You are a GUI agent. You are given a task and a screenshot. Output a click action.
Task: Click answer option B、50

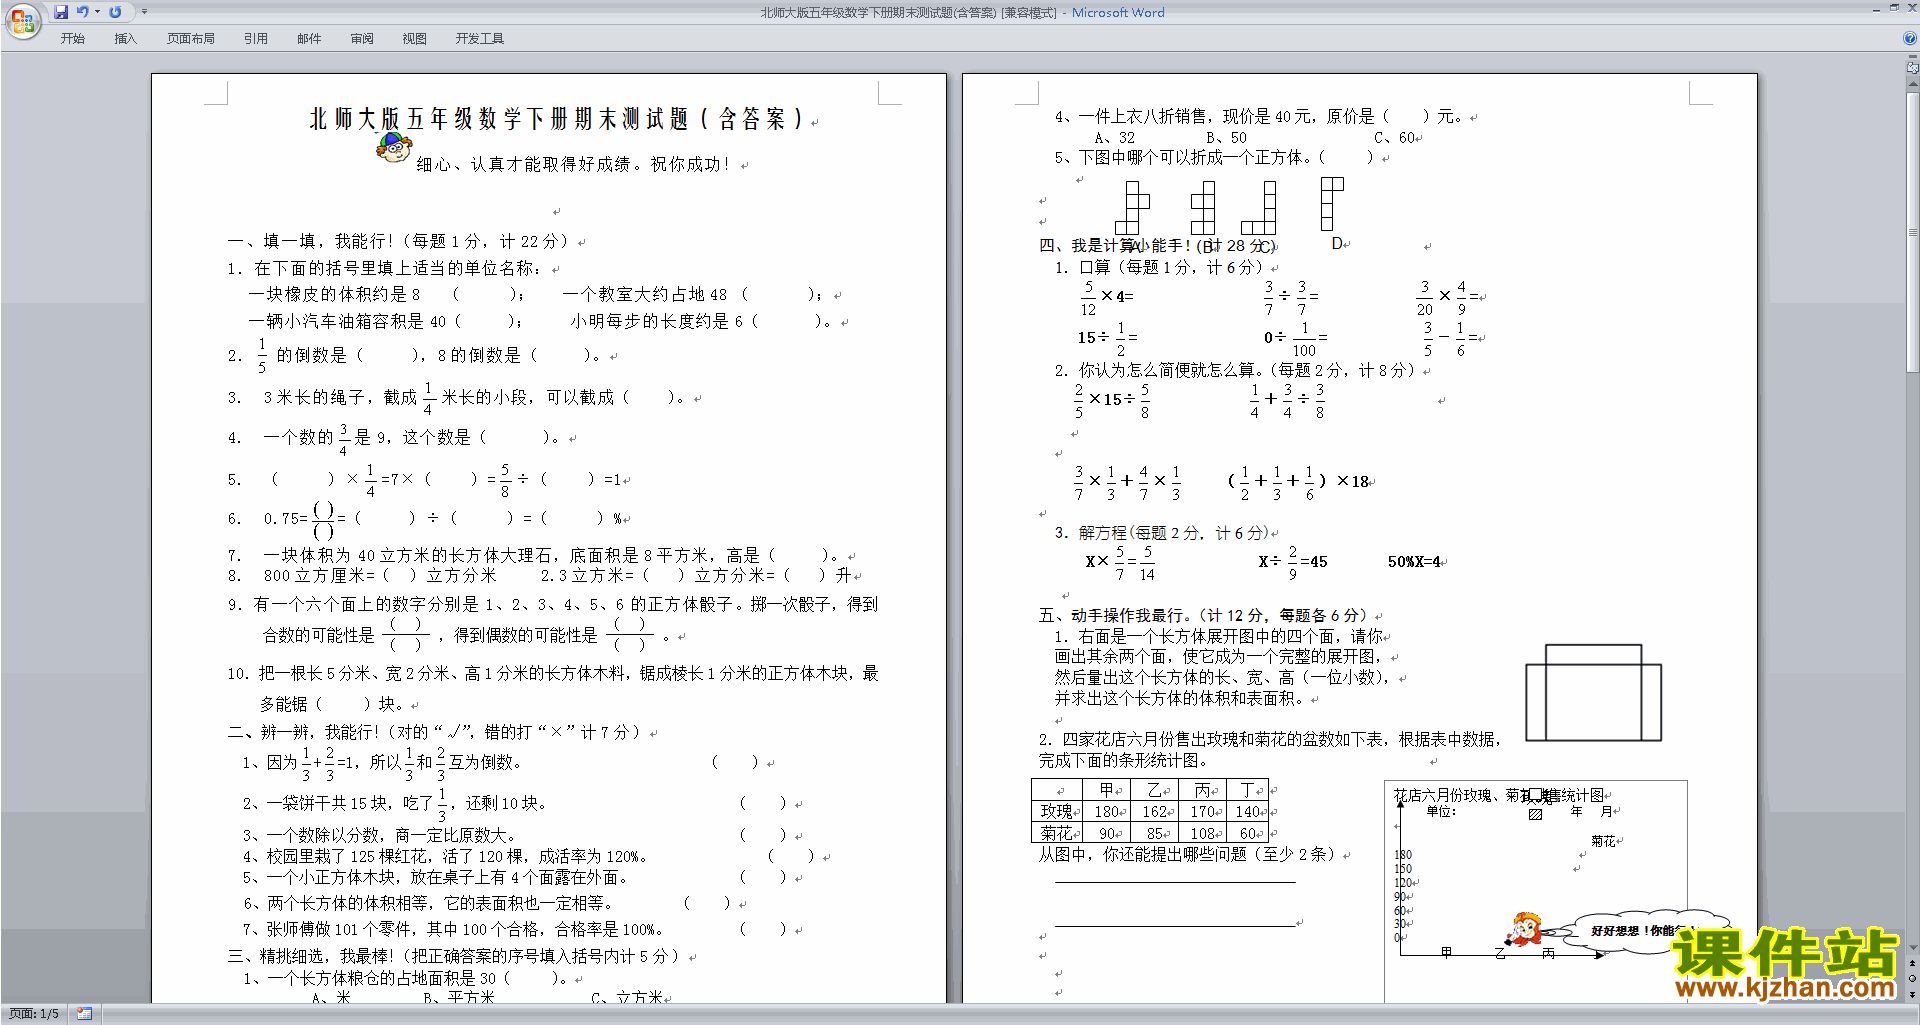pos(1226,138)
